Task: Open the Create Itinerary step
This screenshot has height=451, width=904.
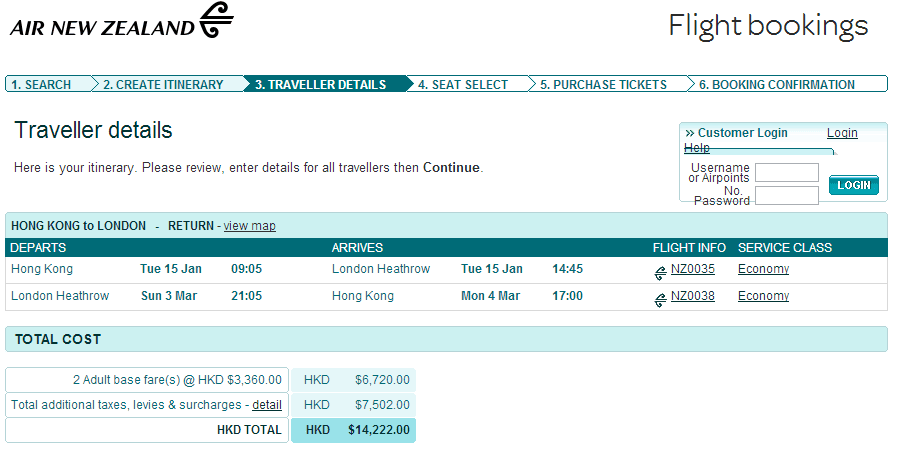Action: (163, 85)
